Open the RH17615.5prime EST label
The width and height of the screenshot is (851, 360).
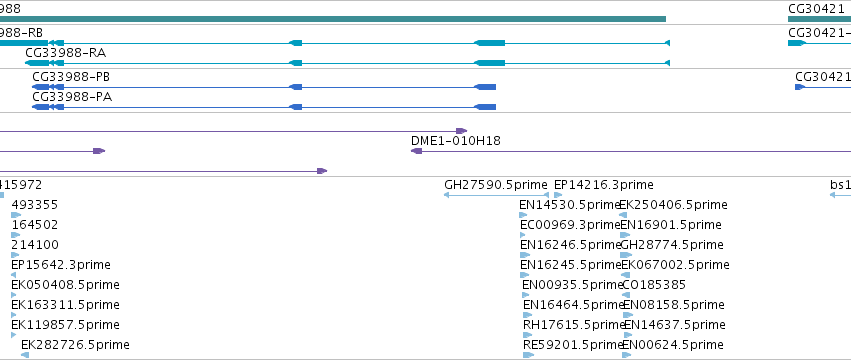[x=574, y=325]
